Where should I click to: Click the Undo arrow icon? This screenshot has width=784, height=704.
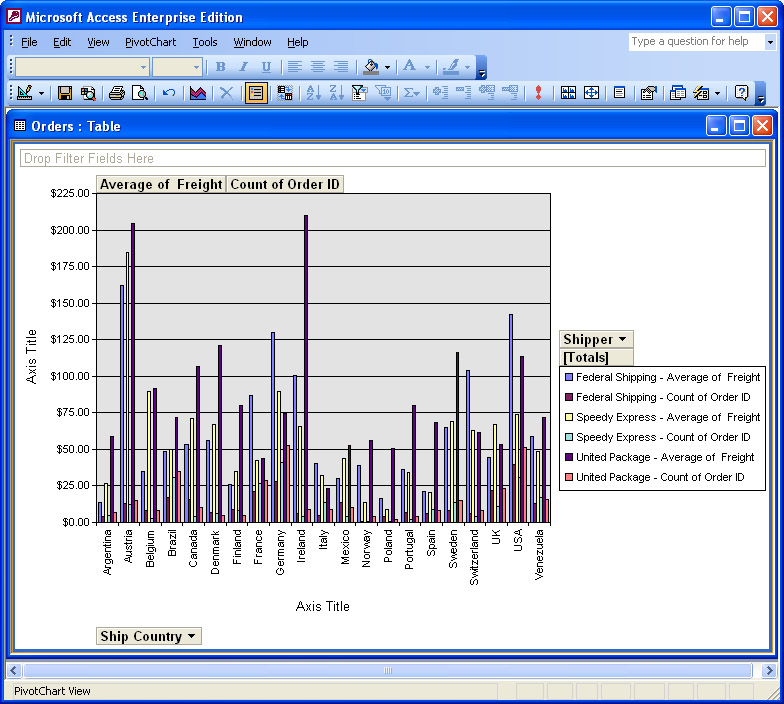(169, 93)
